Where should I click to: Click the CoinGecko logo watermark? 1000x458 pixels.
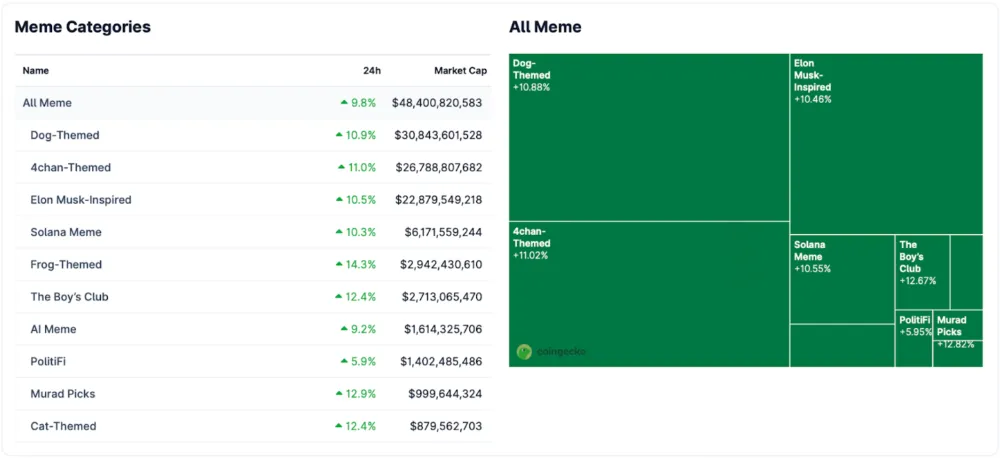(x=551, y=352)
